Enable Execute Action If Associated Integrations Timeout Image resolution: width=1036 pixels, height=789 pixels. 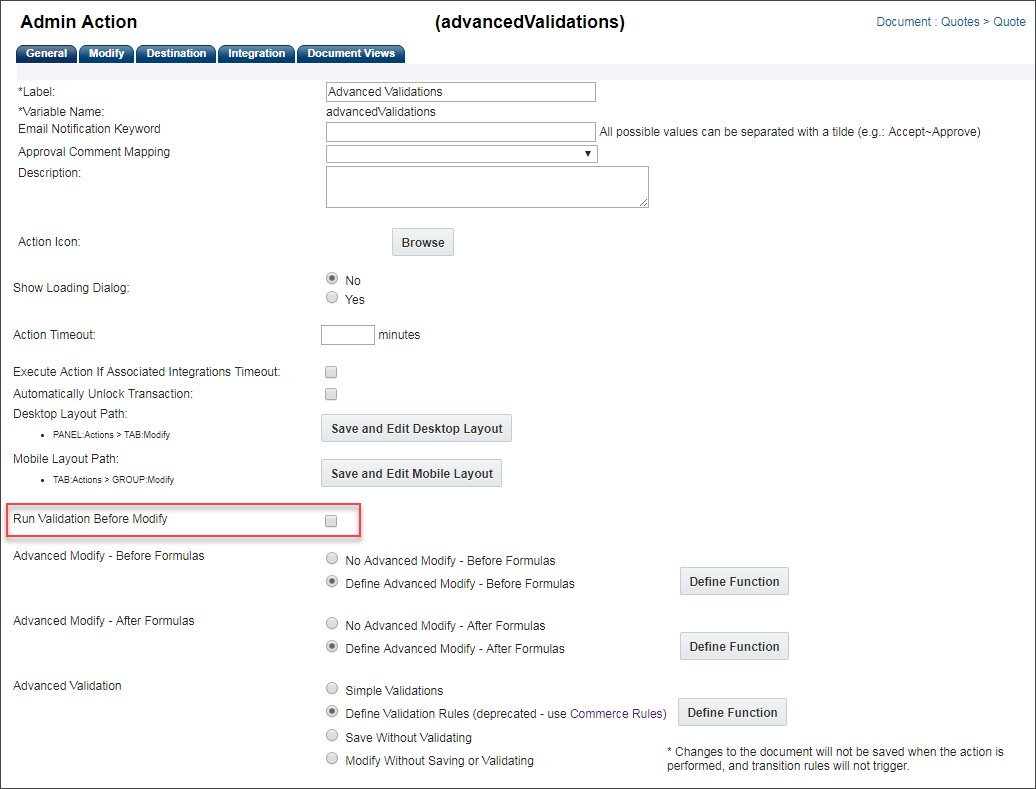[x=331, y=372]
